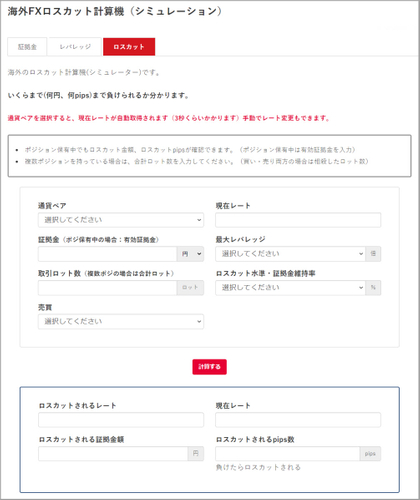
Task: Switch to the 証拠金 tab
Action: tap(27, 47)
